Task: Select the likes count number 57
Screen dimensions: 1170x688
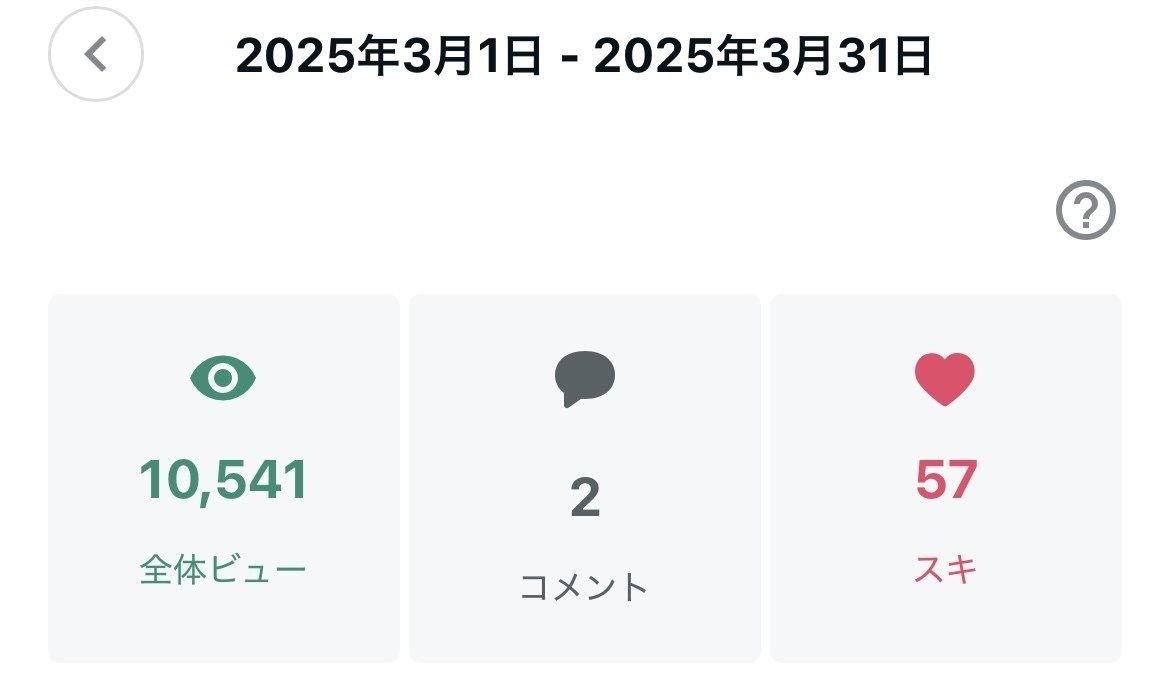Action: (x=945, y=481)
